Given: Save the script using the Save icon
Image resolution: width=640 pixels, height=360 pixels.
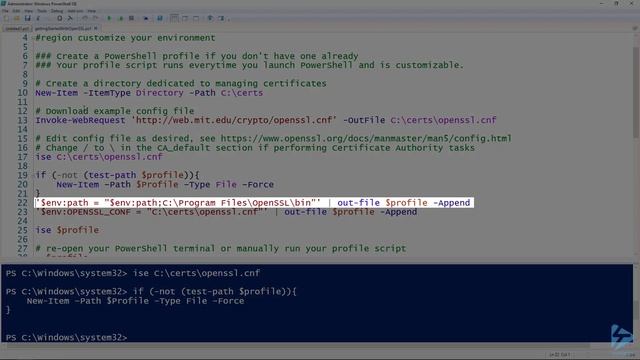Looking at the screenshot, I should coord(27,18).
